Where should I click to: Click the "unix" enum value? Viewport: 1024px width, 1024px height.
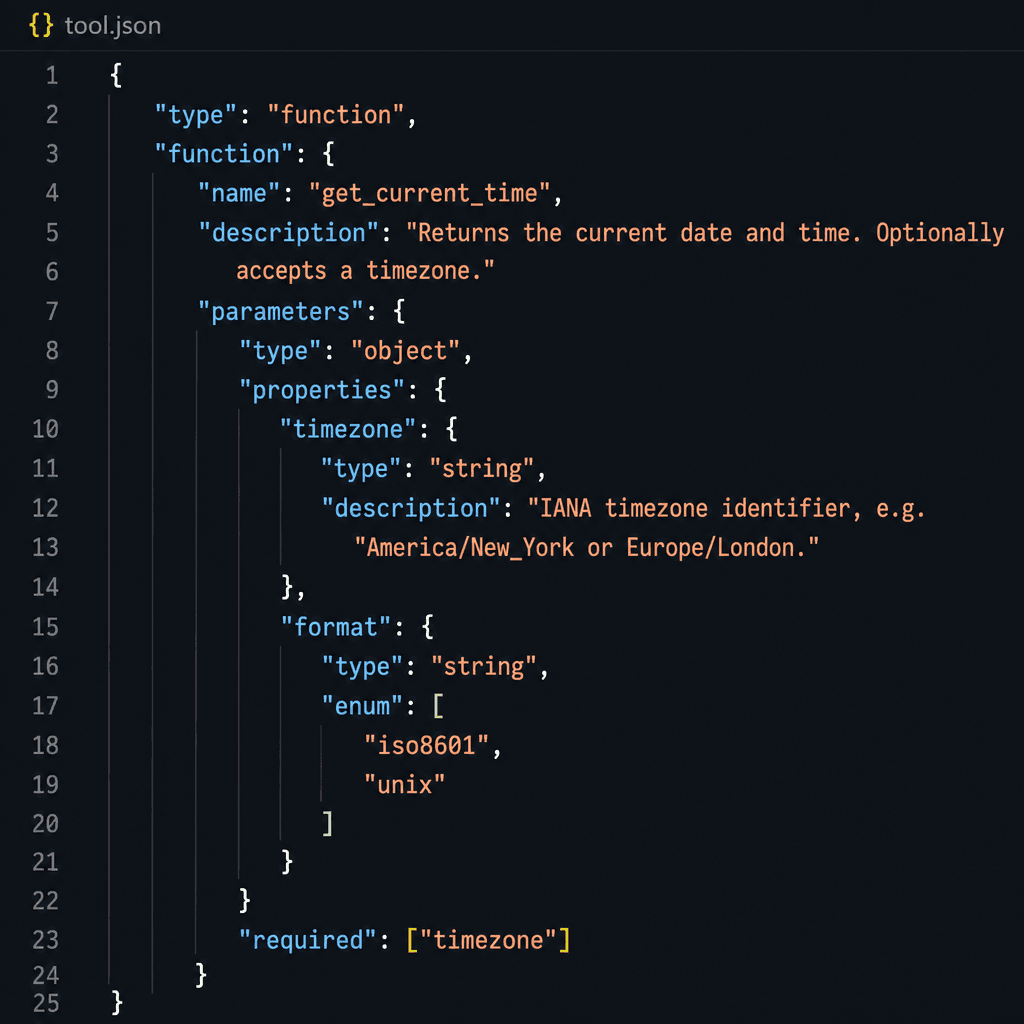(x=404, y=785)
